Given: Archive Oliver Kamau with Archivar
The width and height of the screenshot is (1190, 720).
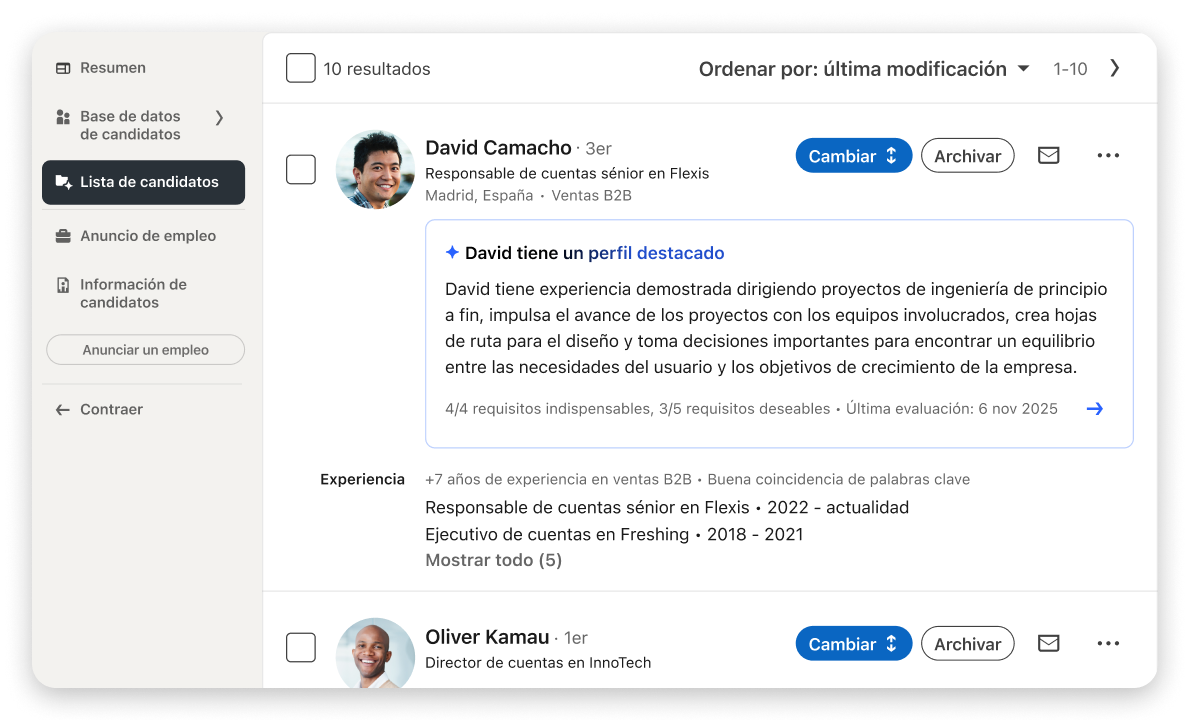Looking at the screenshot, I should click(968, 643).
